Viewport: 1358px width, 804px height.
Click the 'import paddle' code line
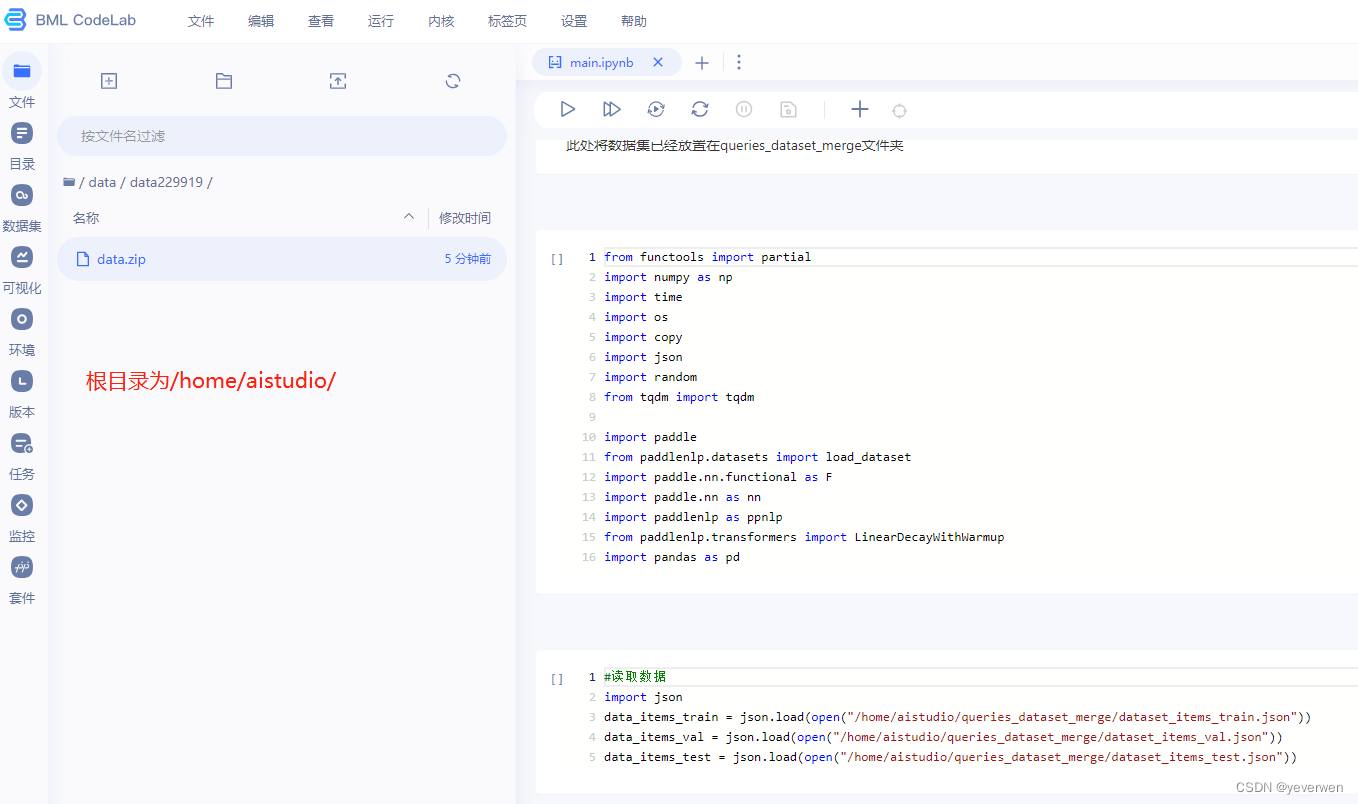point(650,437)
